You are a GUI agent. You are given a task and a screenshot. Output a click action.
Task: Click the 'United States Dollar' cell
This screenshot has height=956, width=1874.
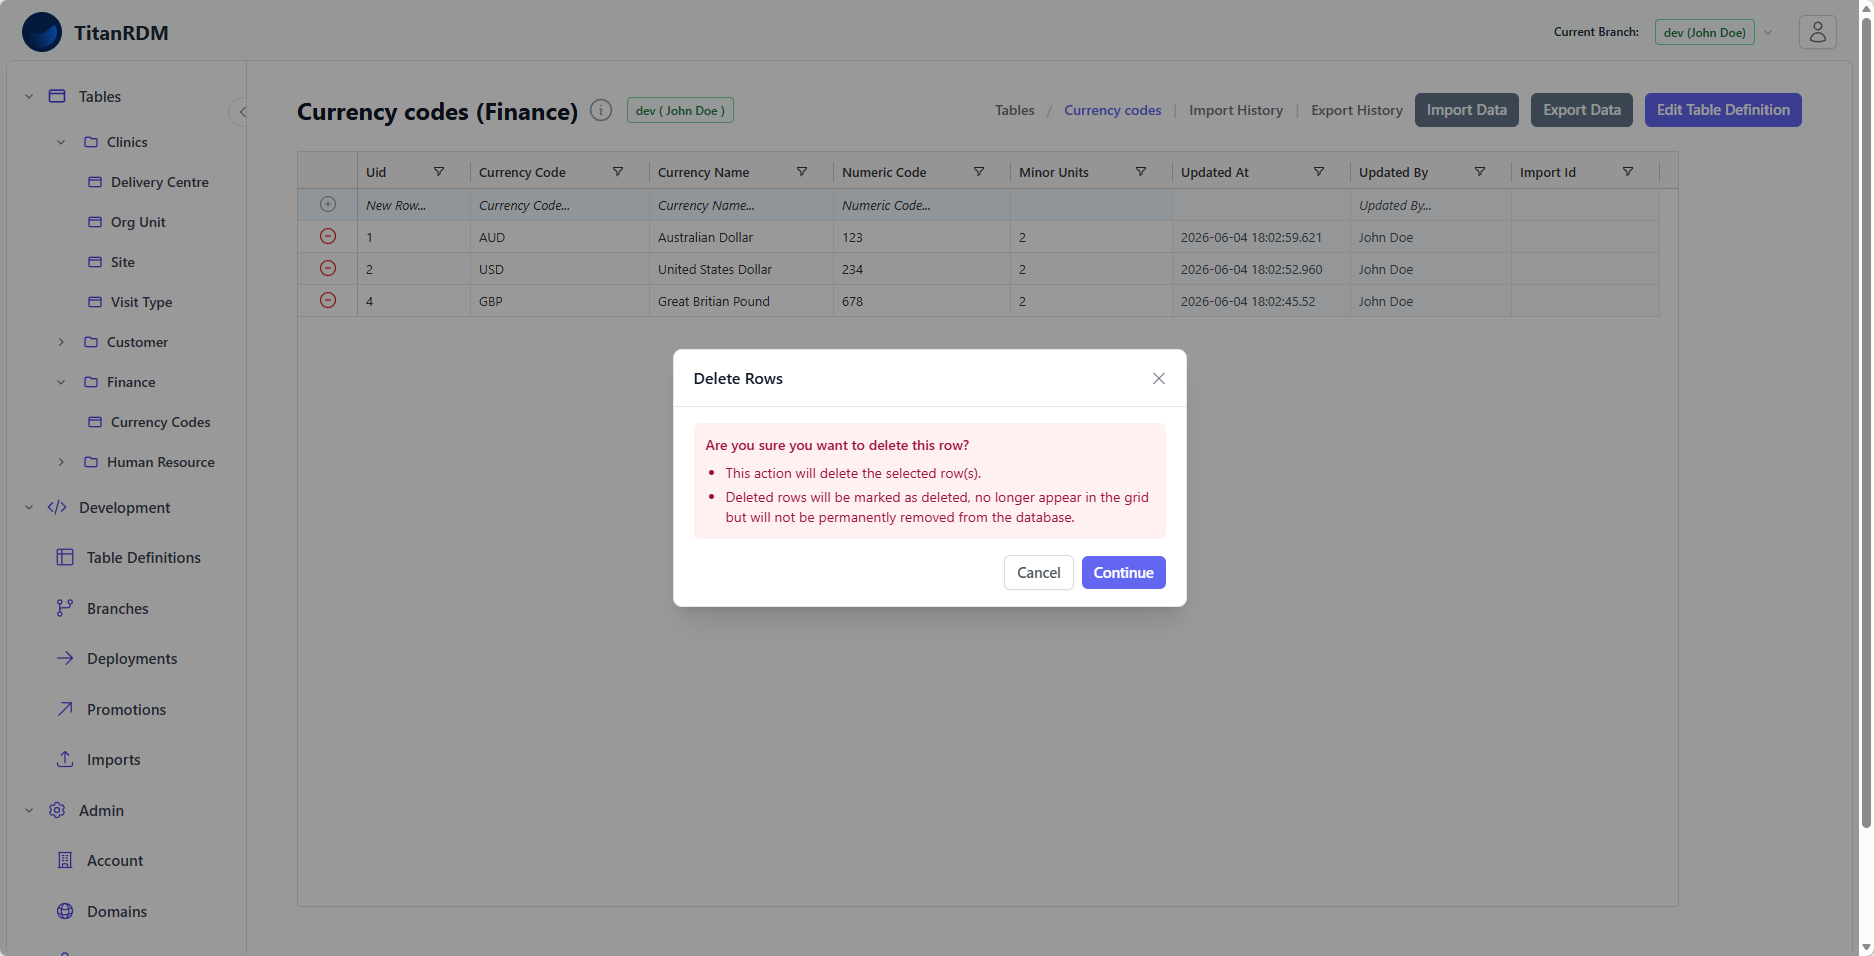tap(741, 269)
